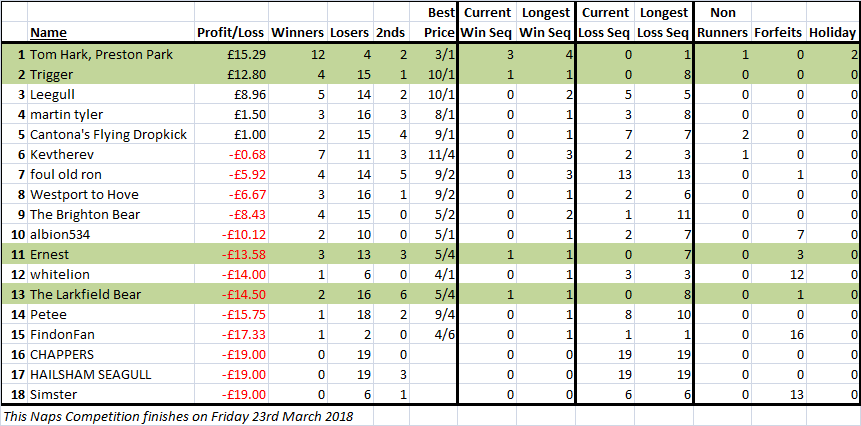Select HAILSHAM SEAGULL name cell
861x426 pixels.
pyautogui.click(x=111, y=375)
